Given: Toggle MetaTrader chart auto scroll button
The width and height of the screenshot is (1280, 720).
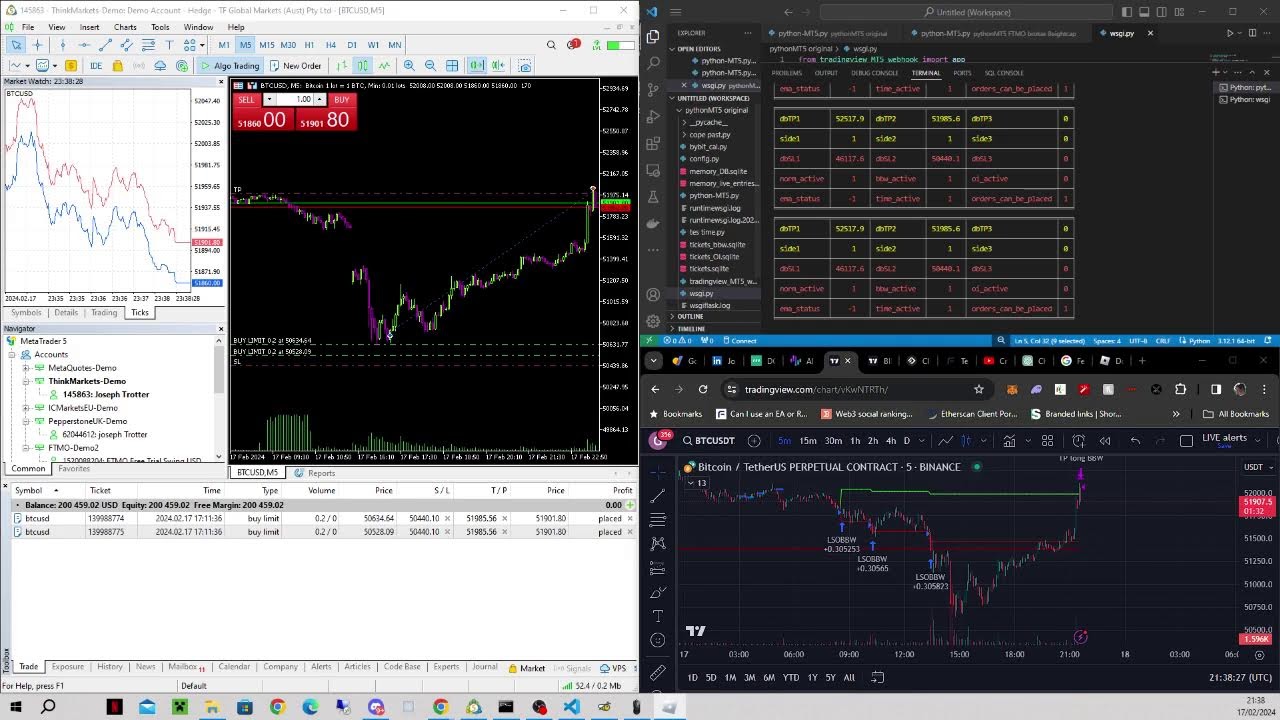Looking at the screenshot, I should click(x=476, y=66).
